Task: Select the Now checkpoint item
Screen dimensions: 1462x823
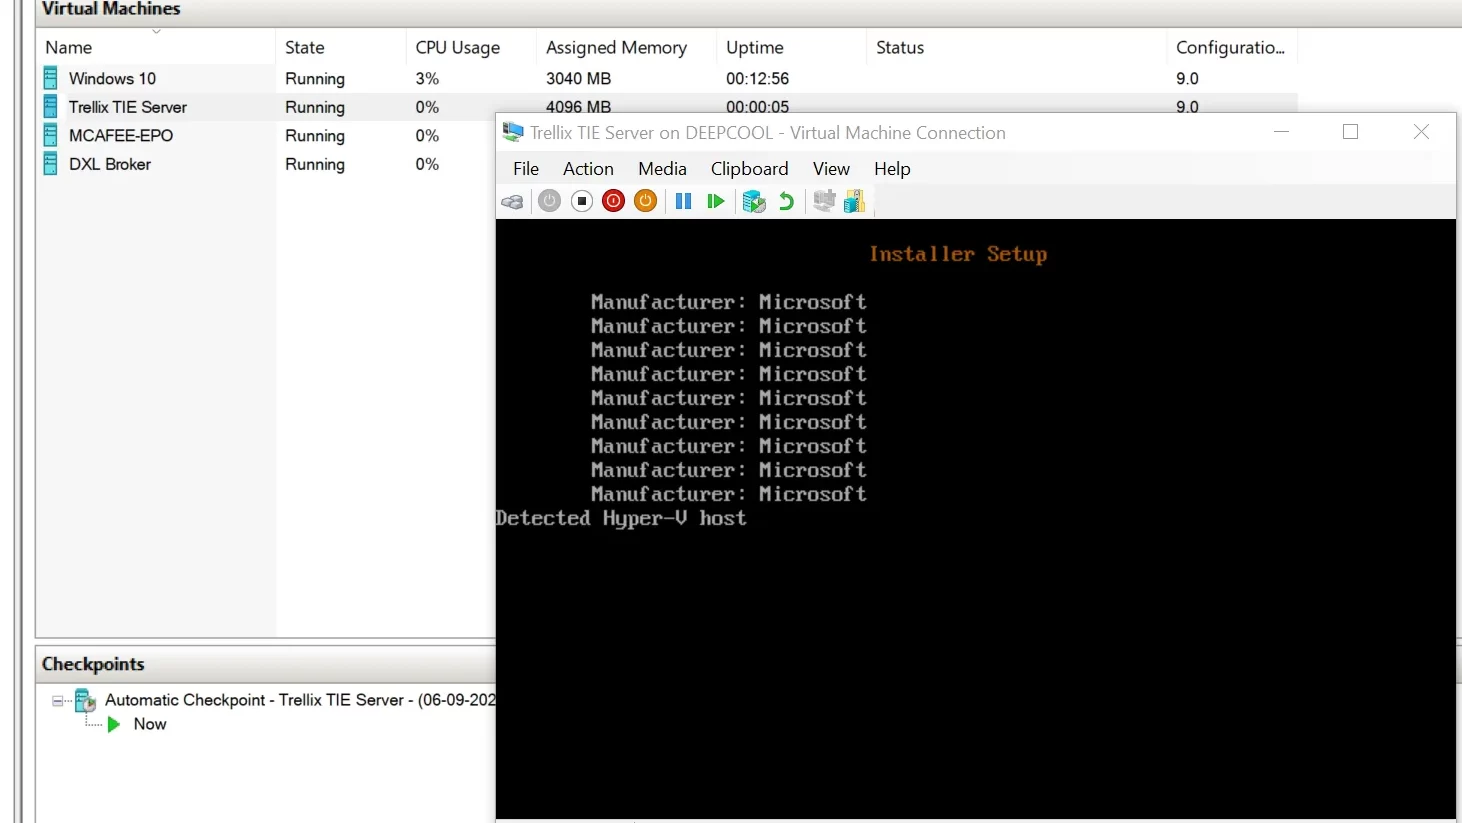Action: 150,724
